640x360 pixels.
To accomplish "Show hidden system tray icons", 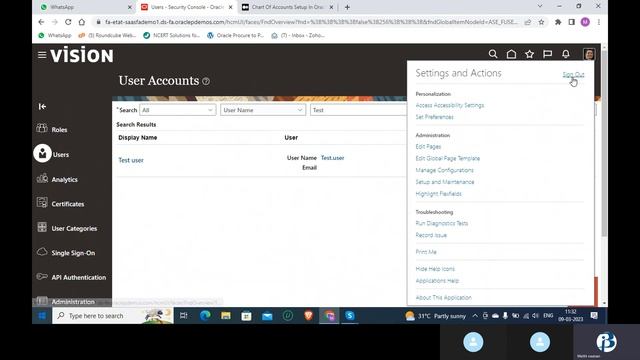I will coord(475,316).
